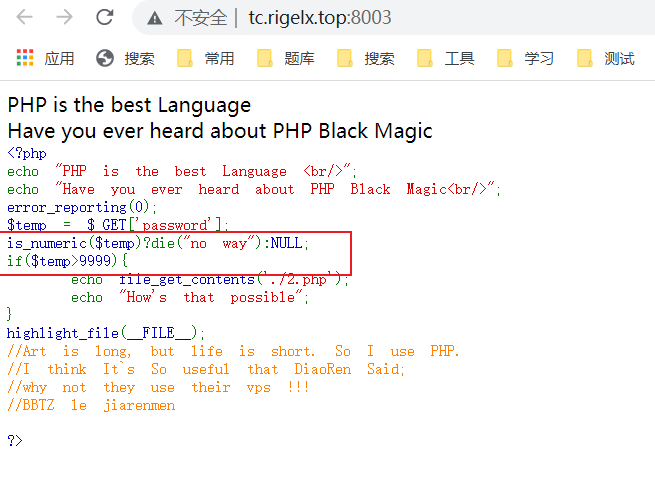This screenshot has height=480, width=655.
Task: Click the 常用 bookmark folder icon
Action: (185, 58)
